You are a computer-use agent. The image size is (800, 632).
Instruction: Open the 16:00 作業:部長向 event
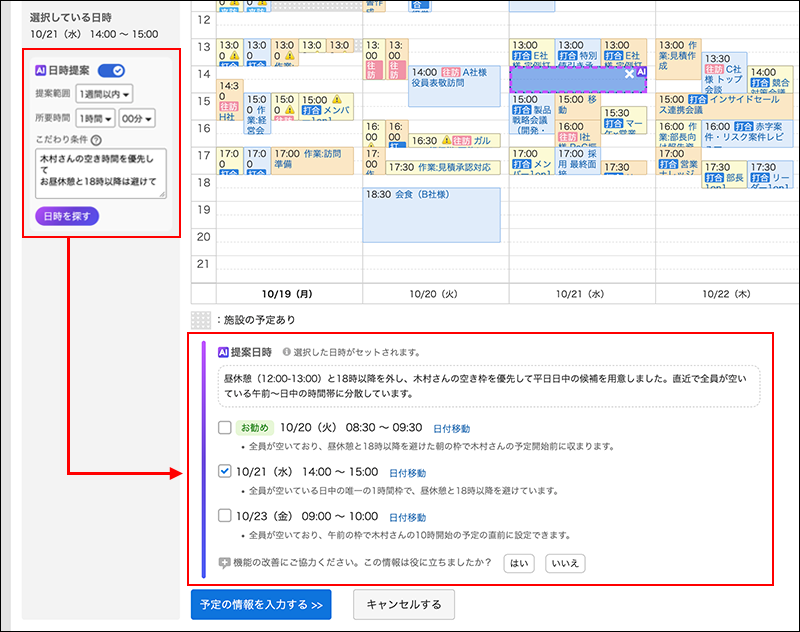[678, 134]
